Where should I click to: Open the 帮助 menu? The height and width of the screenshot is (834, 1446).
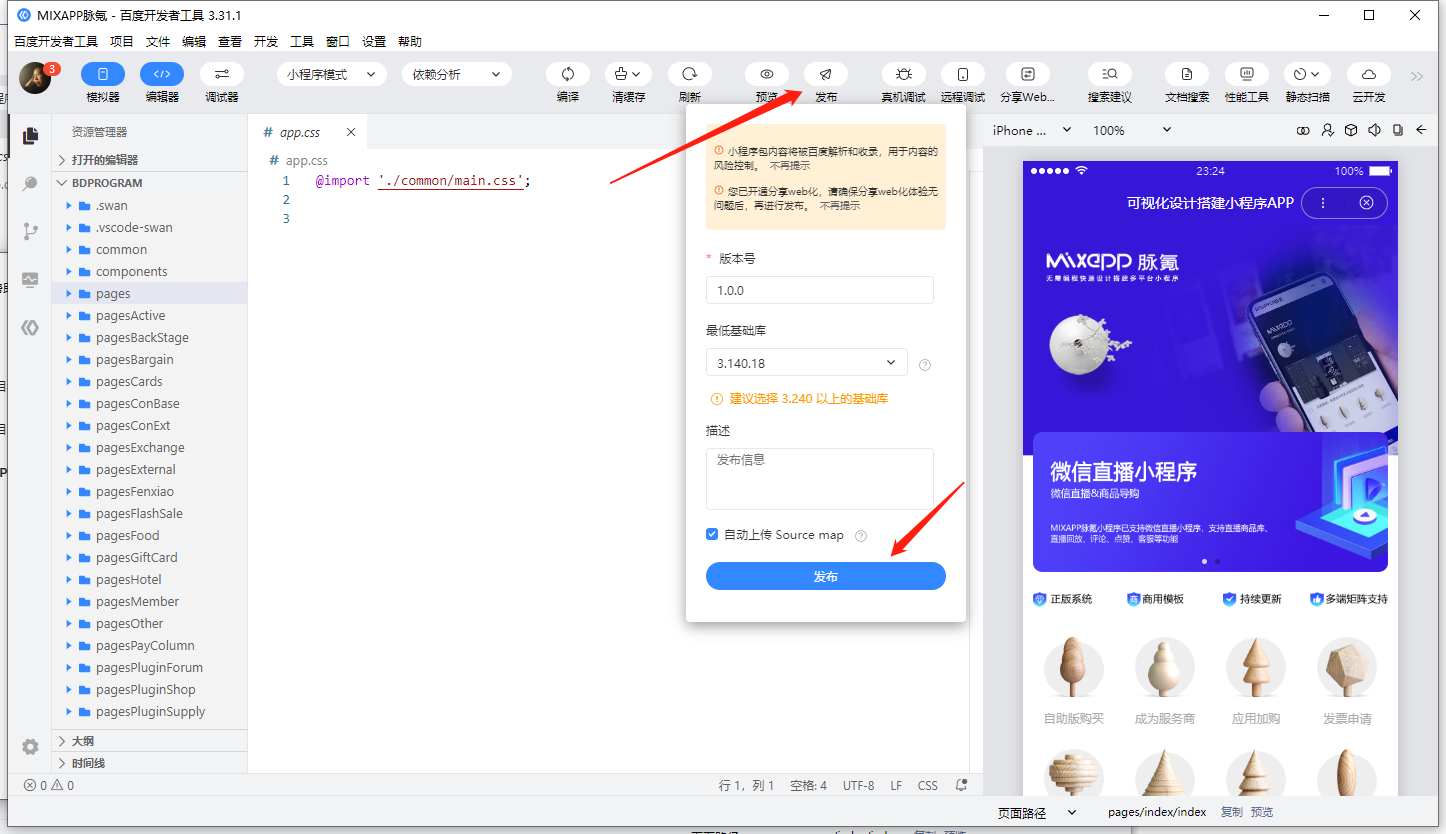pyautogui.click(x=410, y=42)
